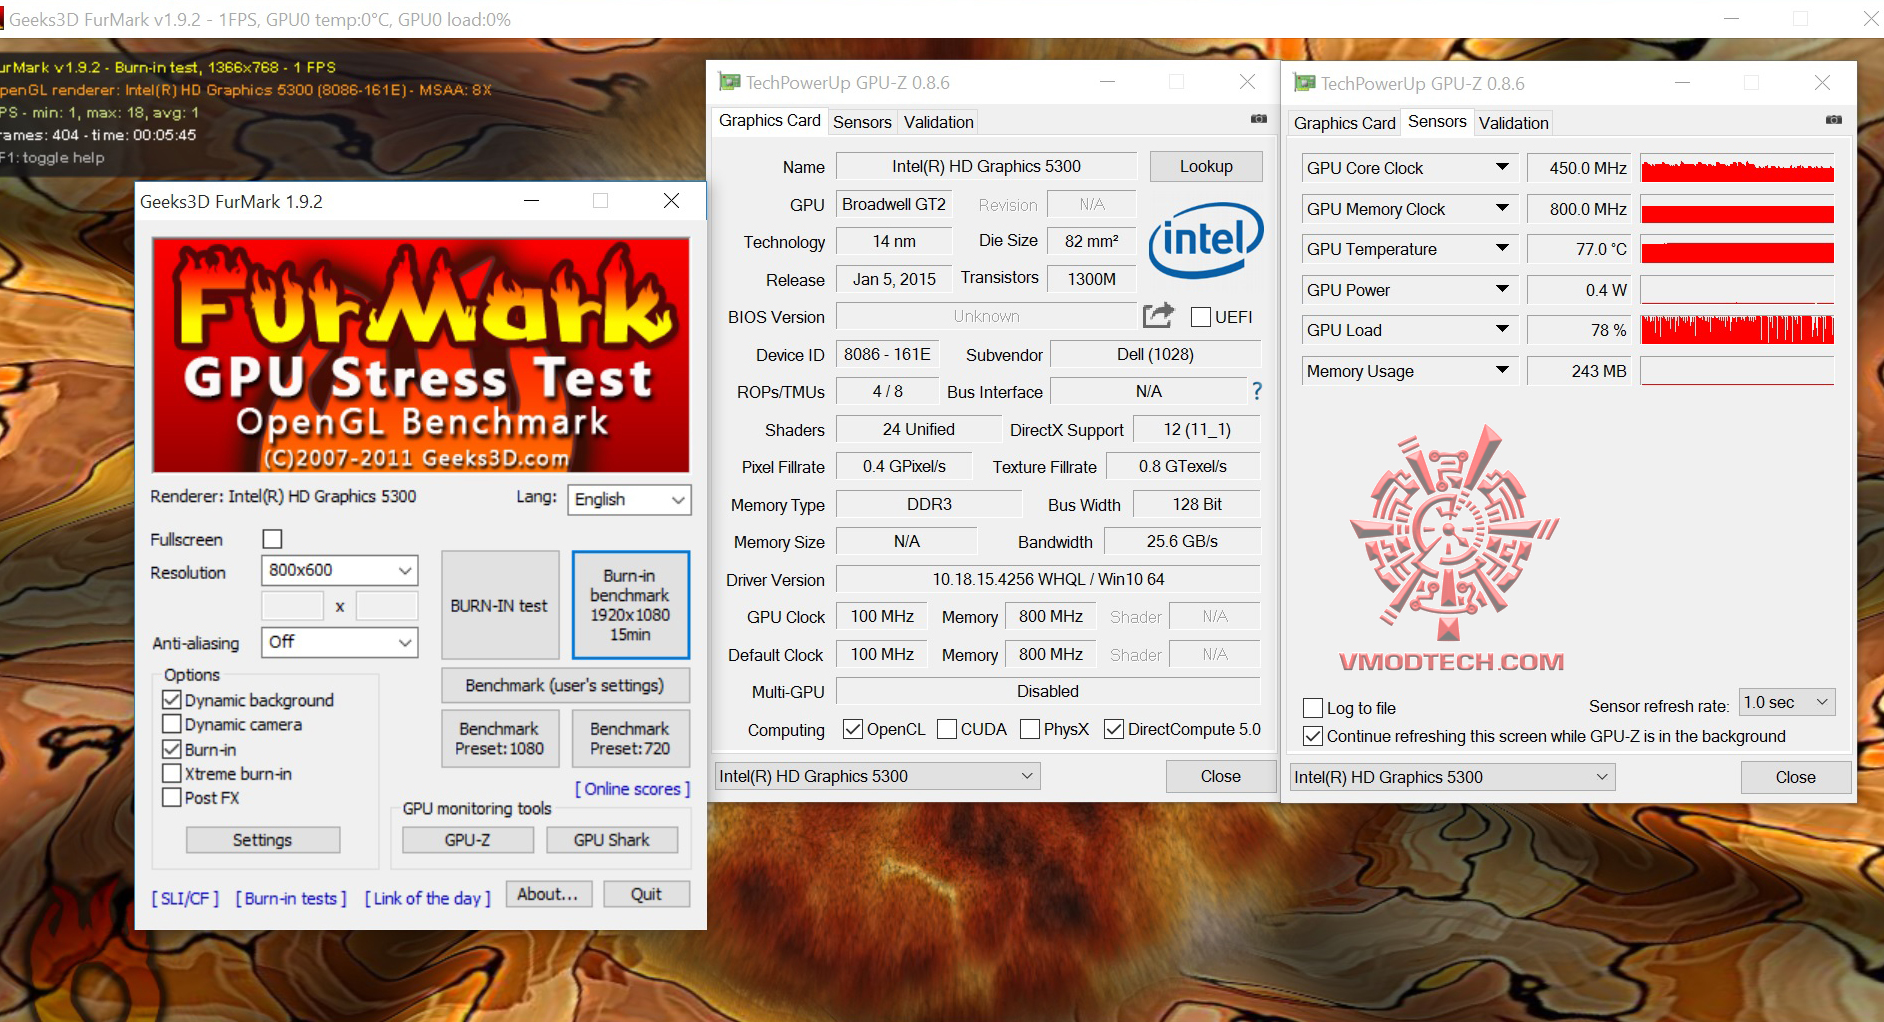Close the FurMark 1.9.2 settings dialog
Viewport: 1884px width, 1022px height.
coord(672,201)
